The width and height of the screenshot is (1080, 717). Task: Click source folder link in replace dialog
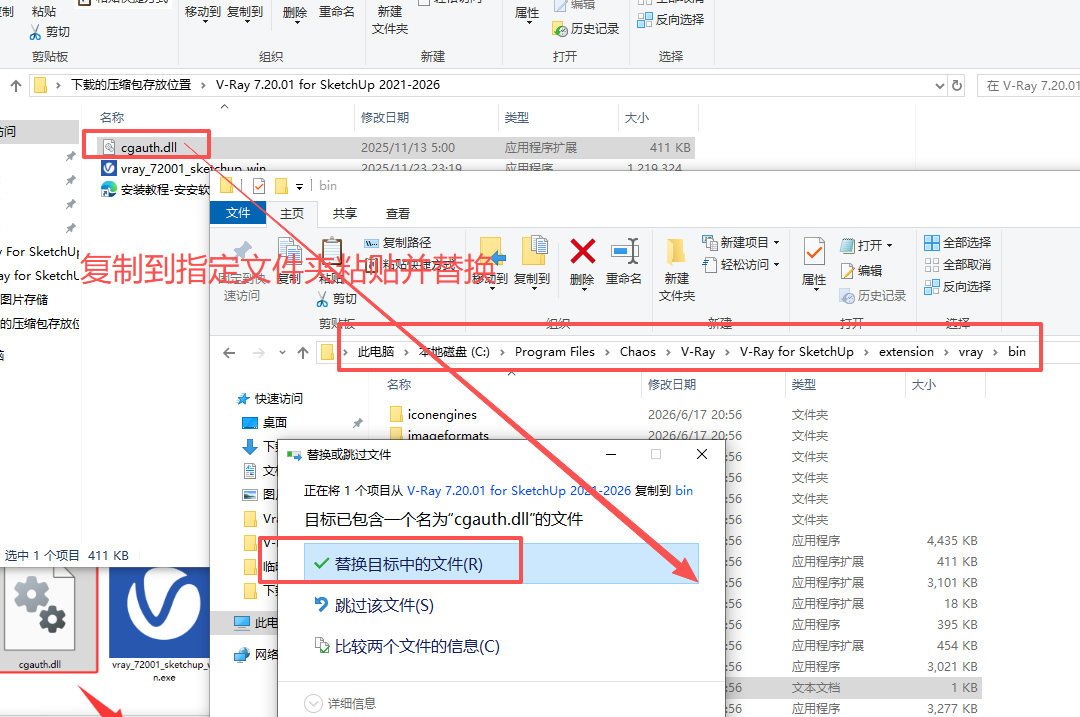(519, 490)
